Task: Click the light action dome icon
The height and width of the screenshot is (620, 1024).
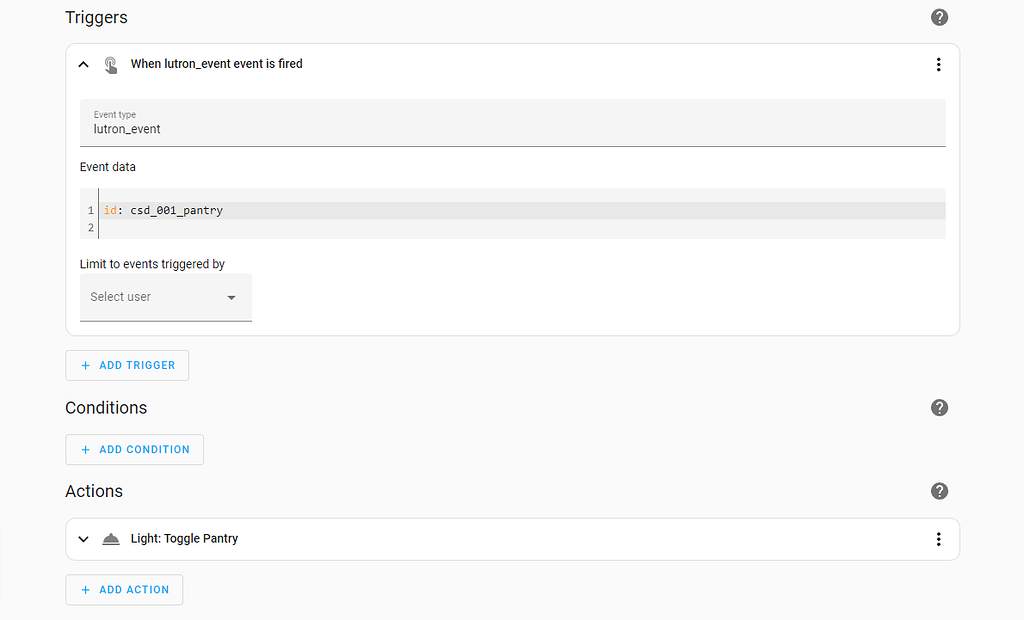Action: point(111,539)
